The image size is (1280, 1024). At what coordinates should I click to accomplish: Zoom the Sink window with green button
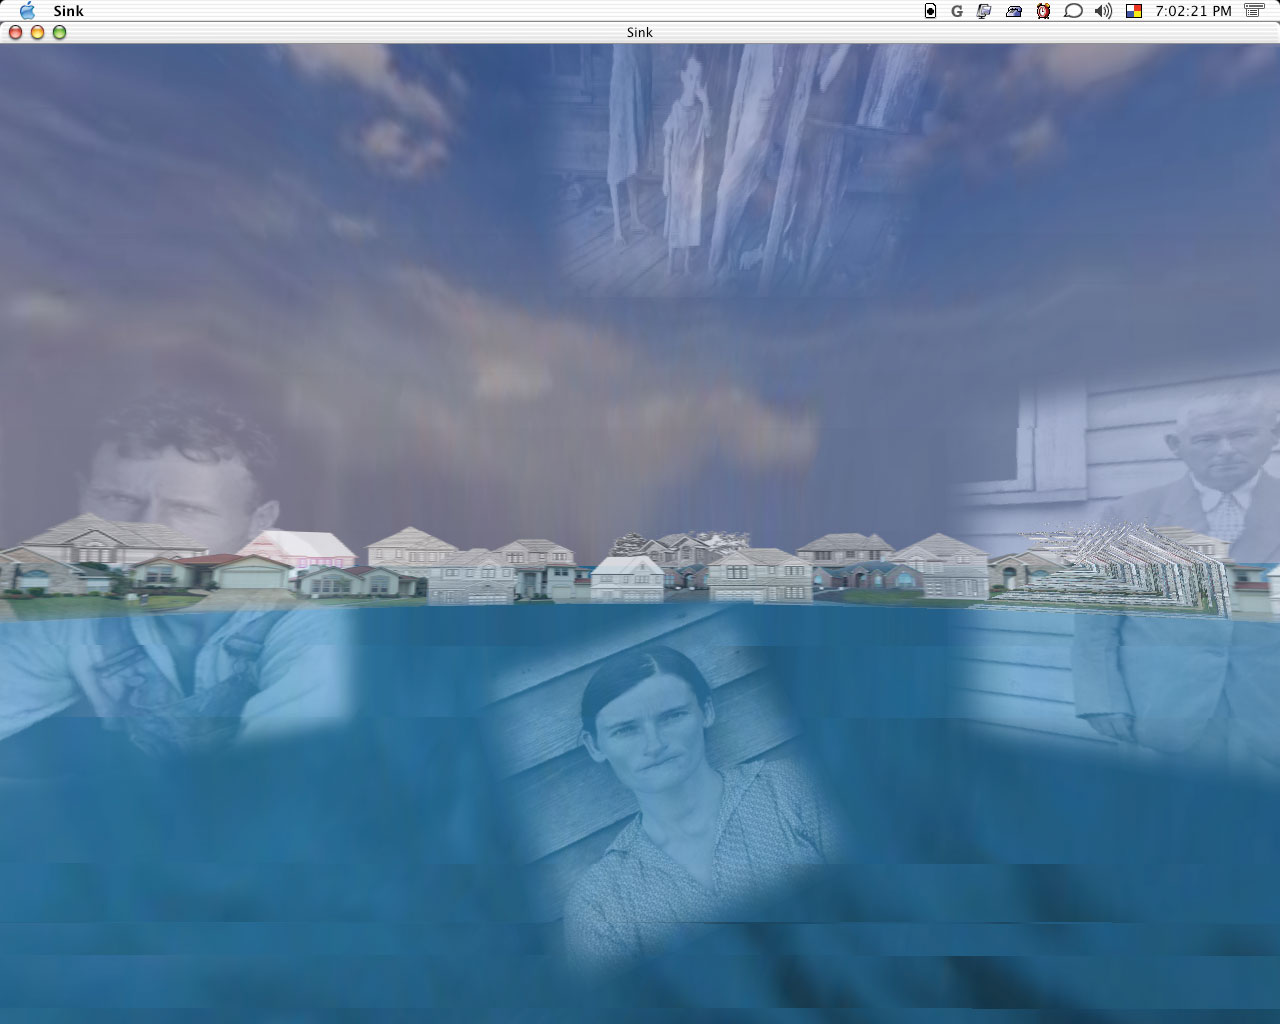pyautogui.click(x=59, y=32)
